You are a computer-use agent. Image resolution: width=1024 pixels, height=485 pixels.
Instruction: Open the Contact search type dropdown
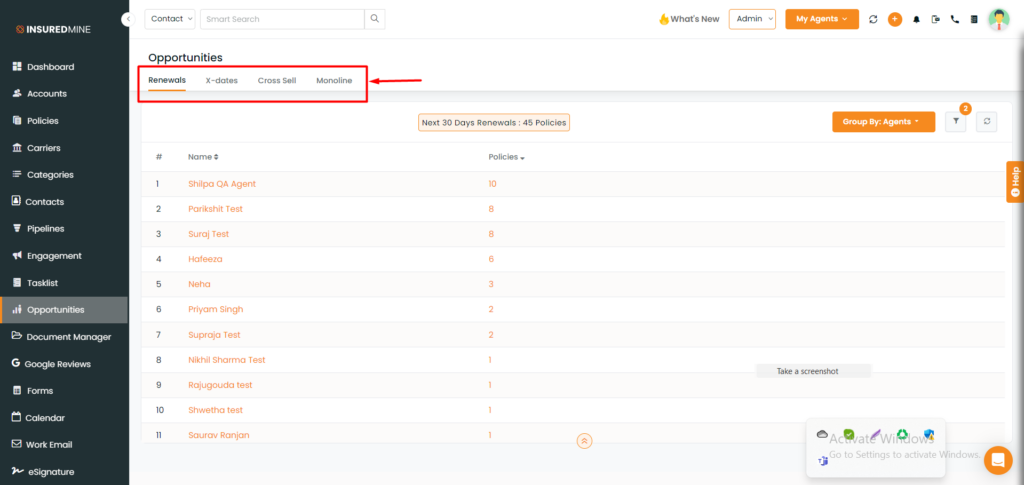coord(170,19)
